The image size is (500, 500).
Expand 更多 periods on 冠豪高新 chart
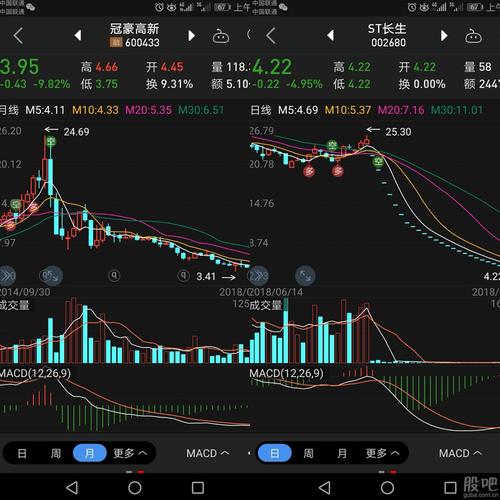(130, 453)
